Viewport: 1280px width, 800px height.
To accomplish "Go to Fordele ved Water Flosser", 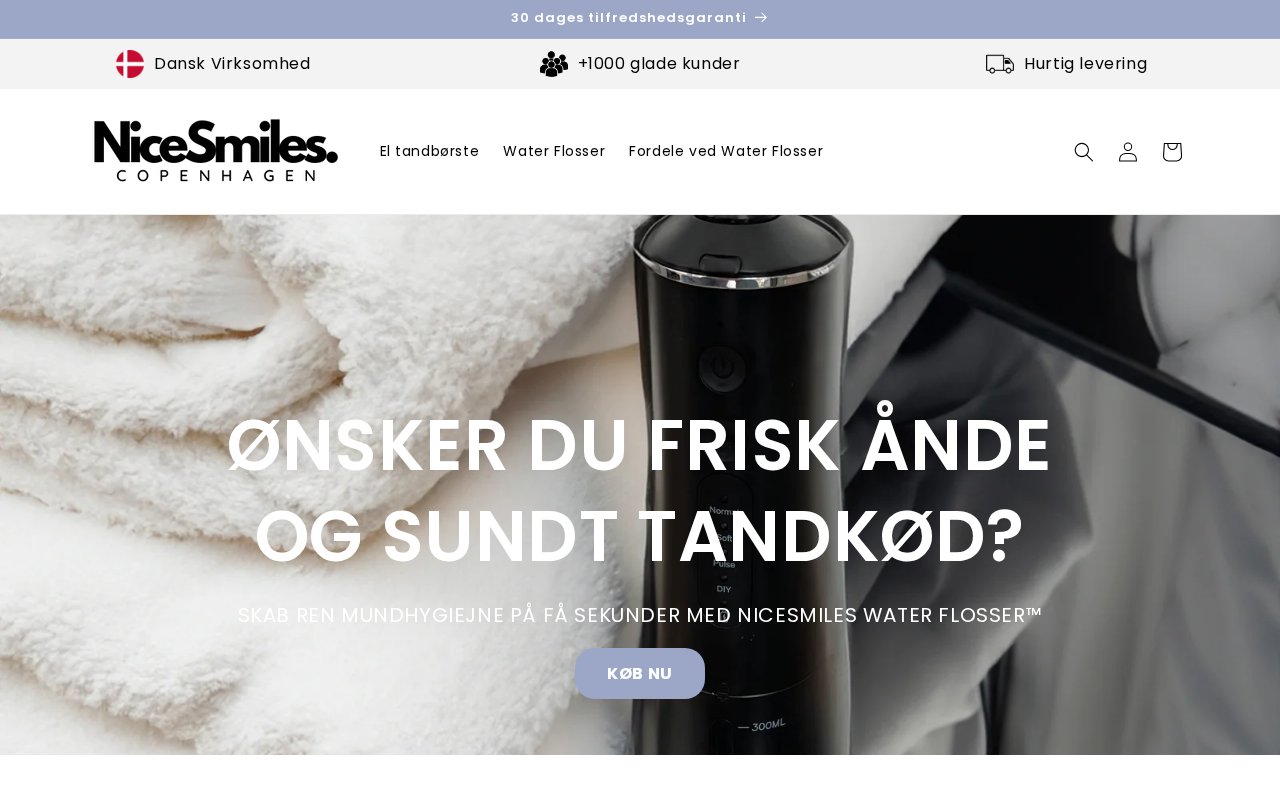I will coord(726,151).
